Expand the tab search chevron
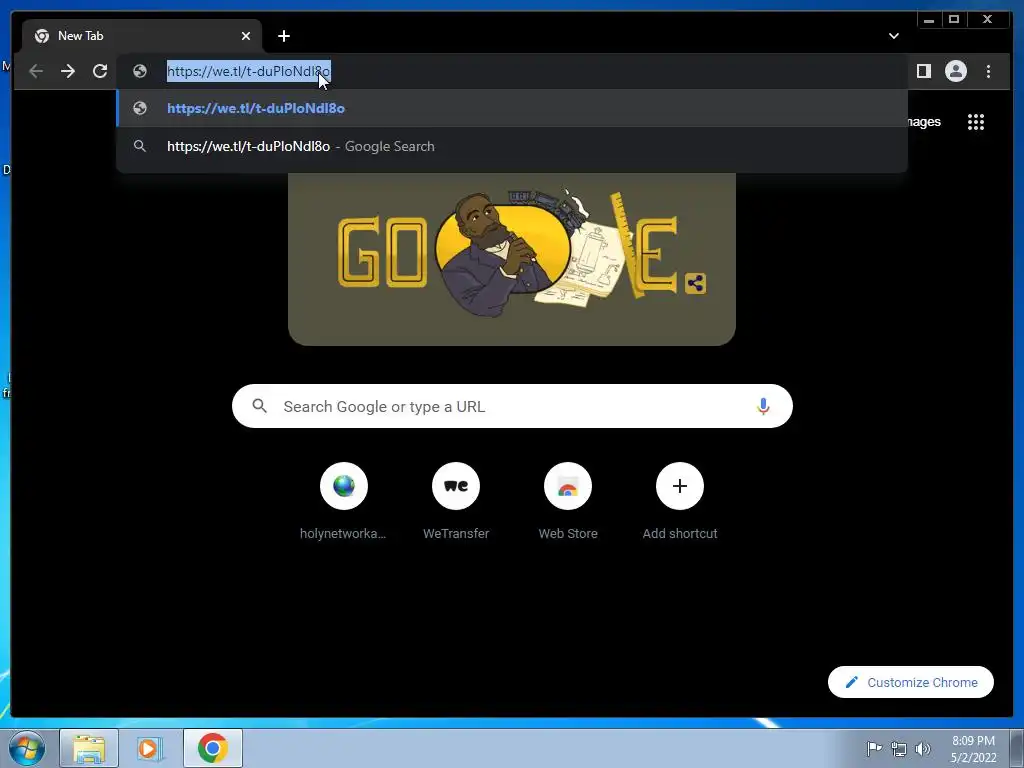This screenshot has height=768, width=1024. pyautogui.click(x=893, y=36)
